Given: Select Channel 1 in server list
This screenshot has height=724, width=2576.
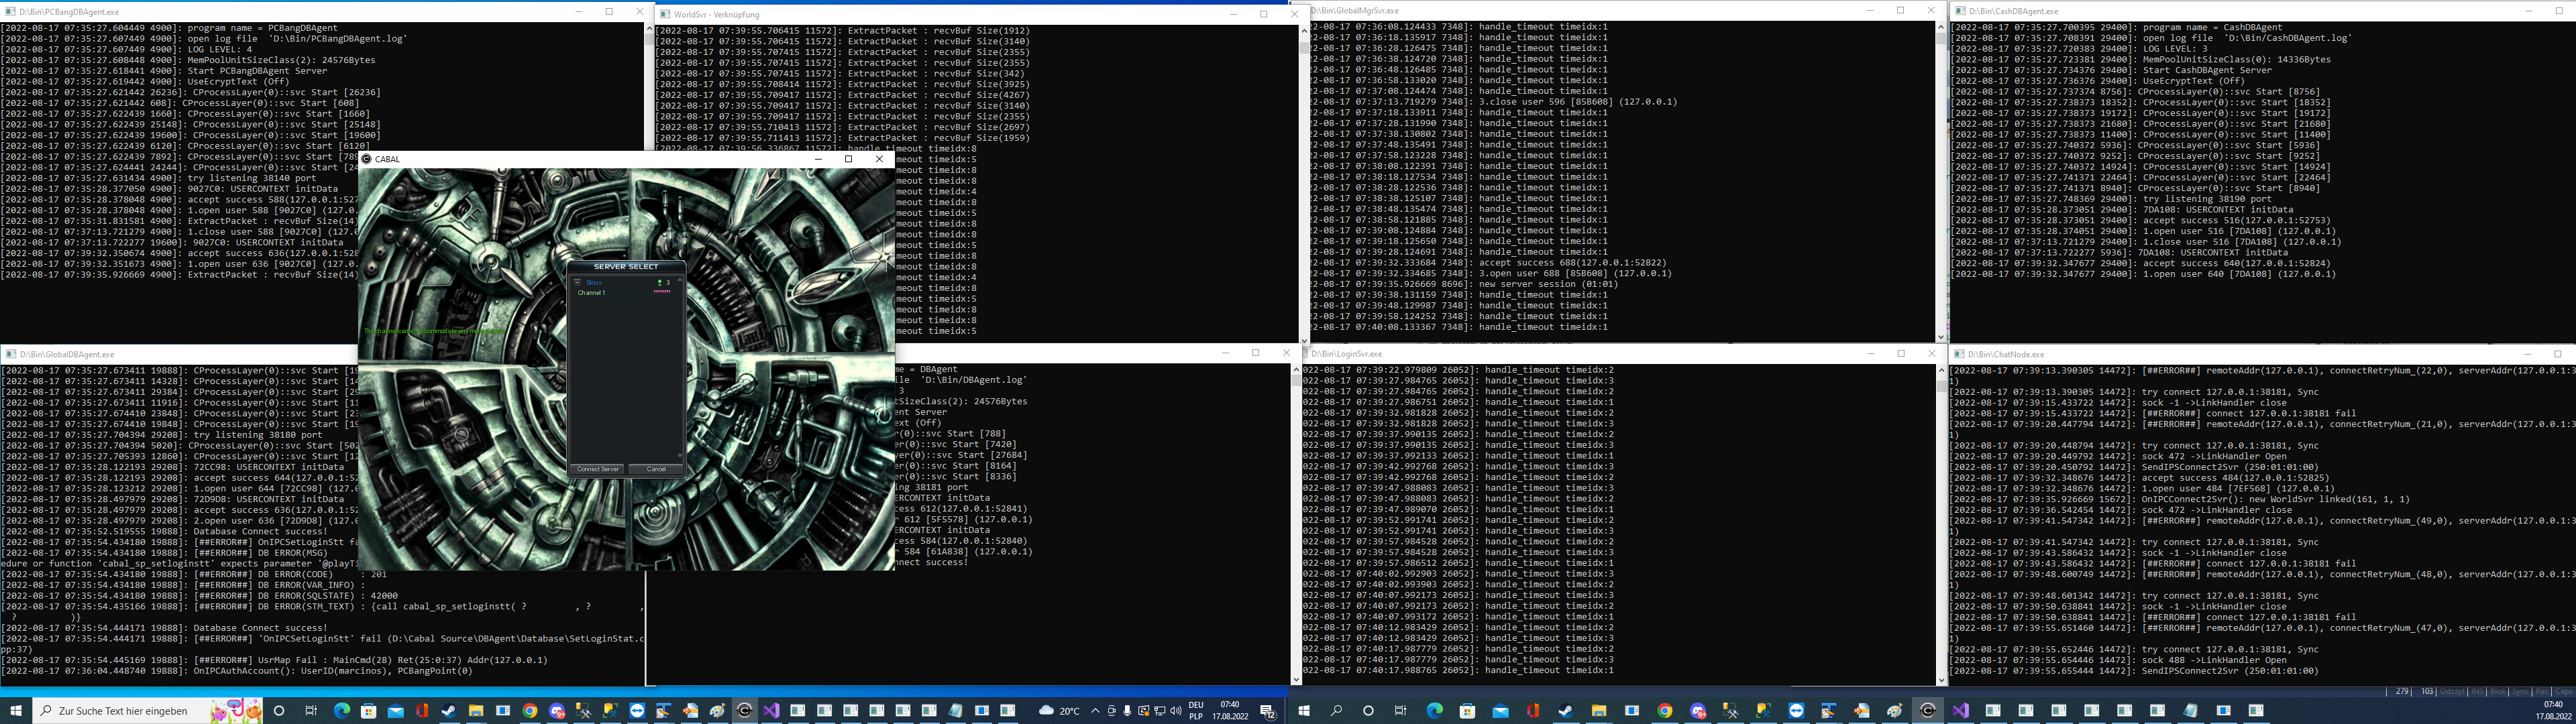Looking at the screenshot, I should click(x=593, y=293).
